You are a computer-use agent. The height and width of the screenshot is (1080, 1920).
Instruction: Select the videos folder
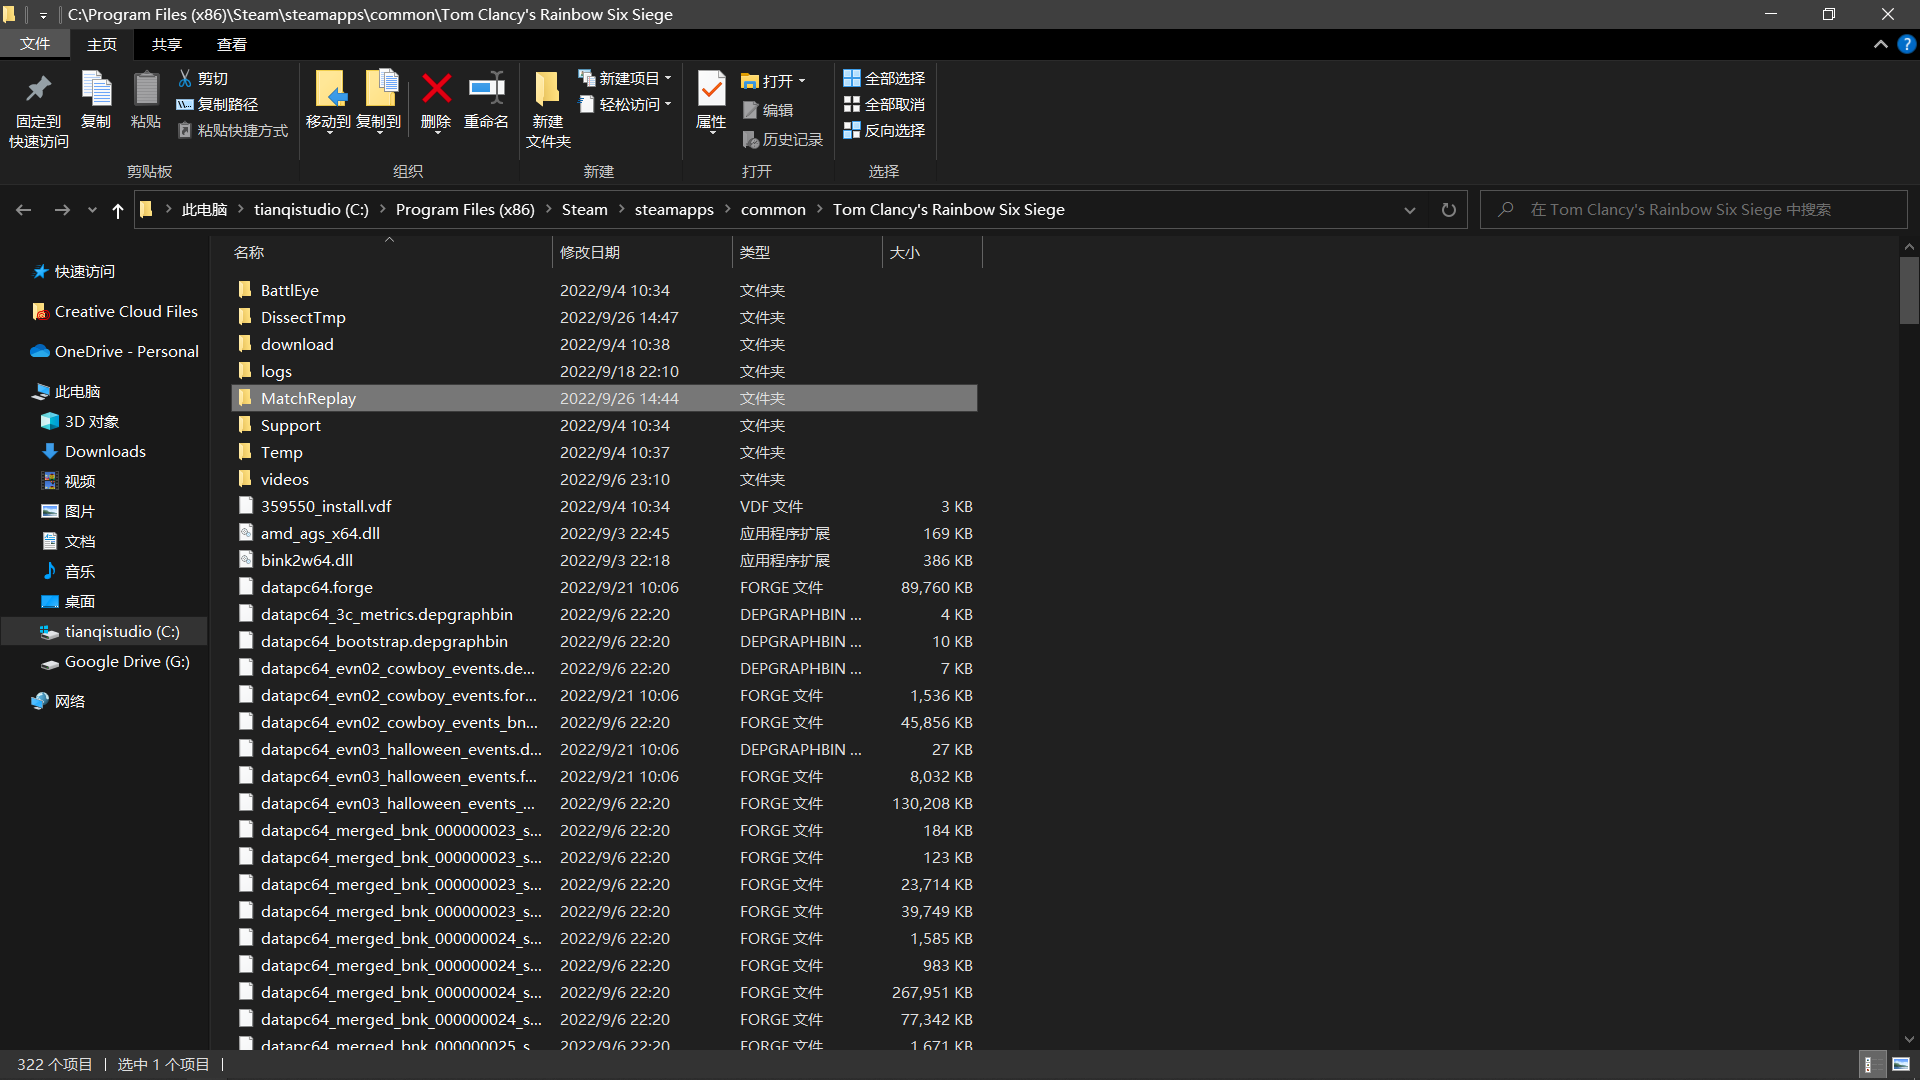click(604, 479)
